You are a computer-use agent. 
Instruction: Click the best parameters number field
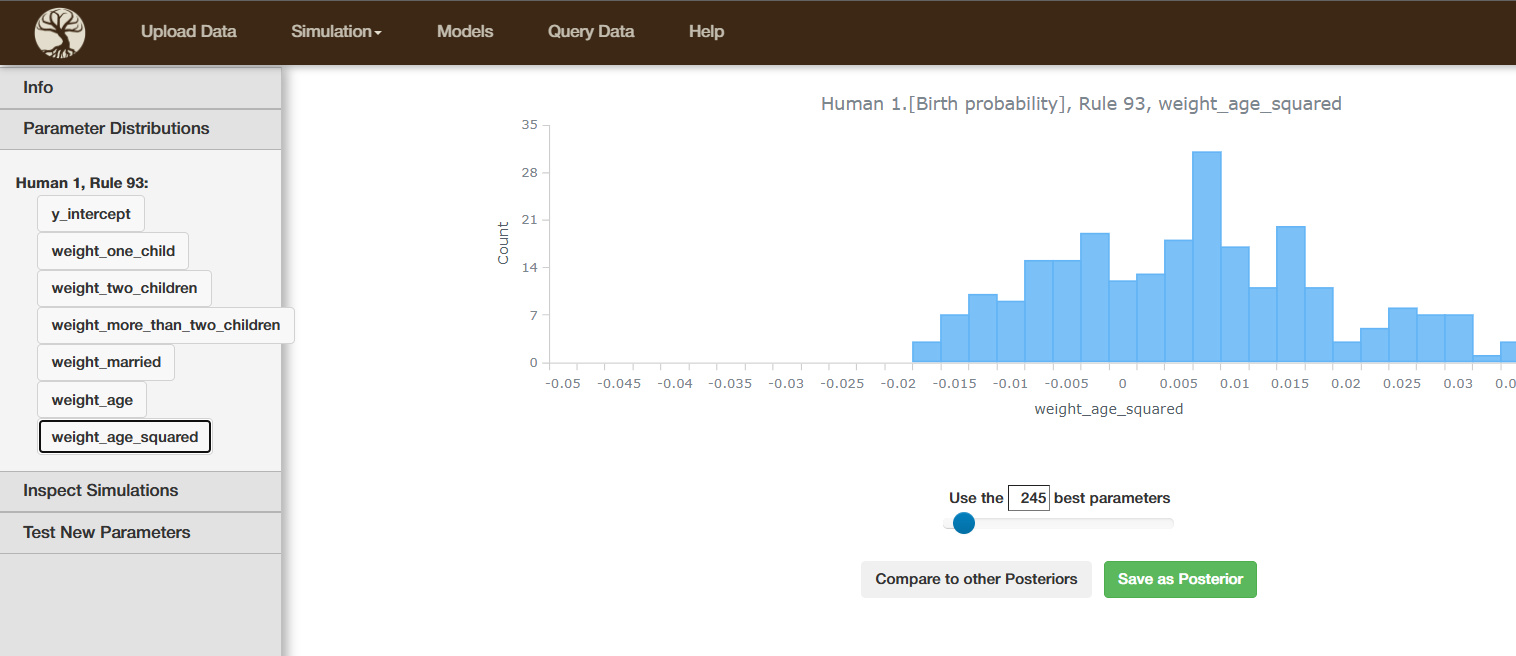tap(1028, 498)
